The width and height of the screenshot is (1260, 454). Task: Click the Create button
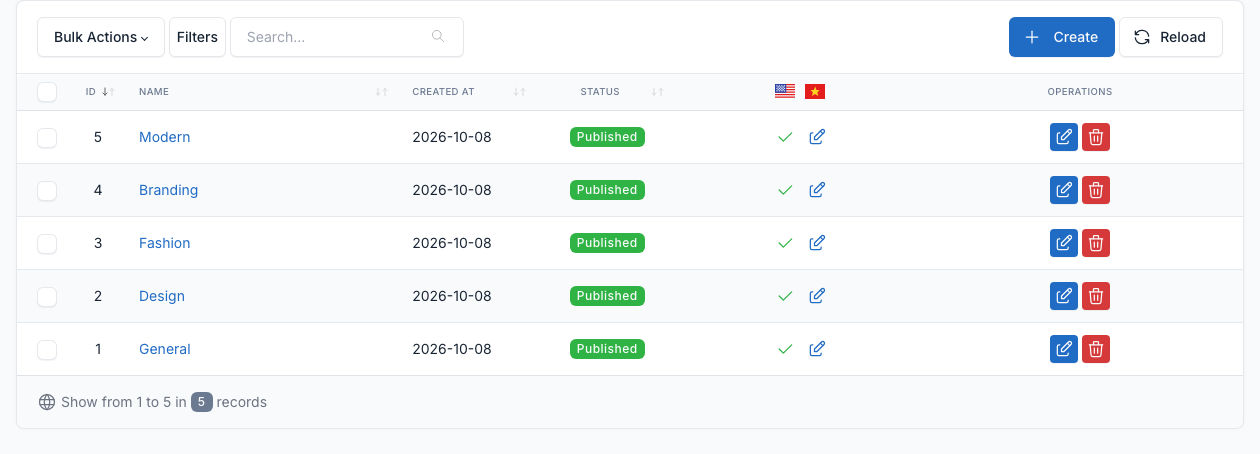coord(1061,37)
